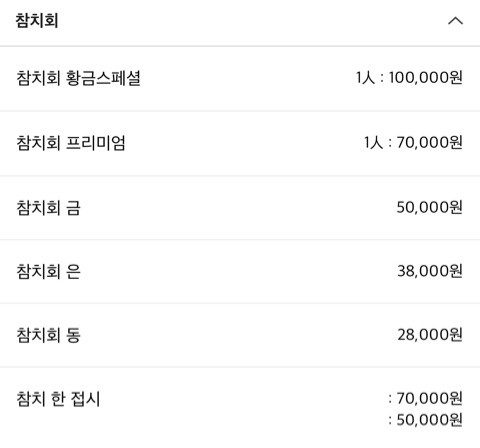
Task: Click the 접시 word in last item
Action: pyautogui.click(x=86, y=399)
